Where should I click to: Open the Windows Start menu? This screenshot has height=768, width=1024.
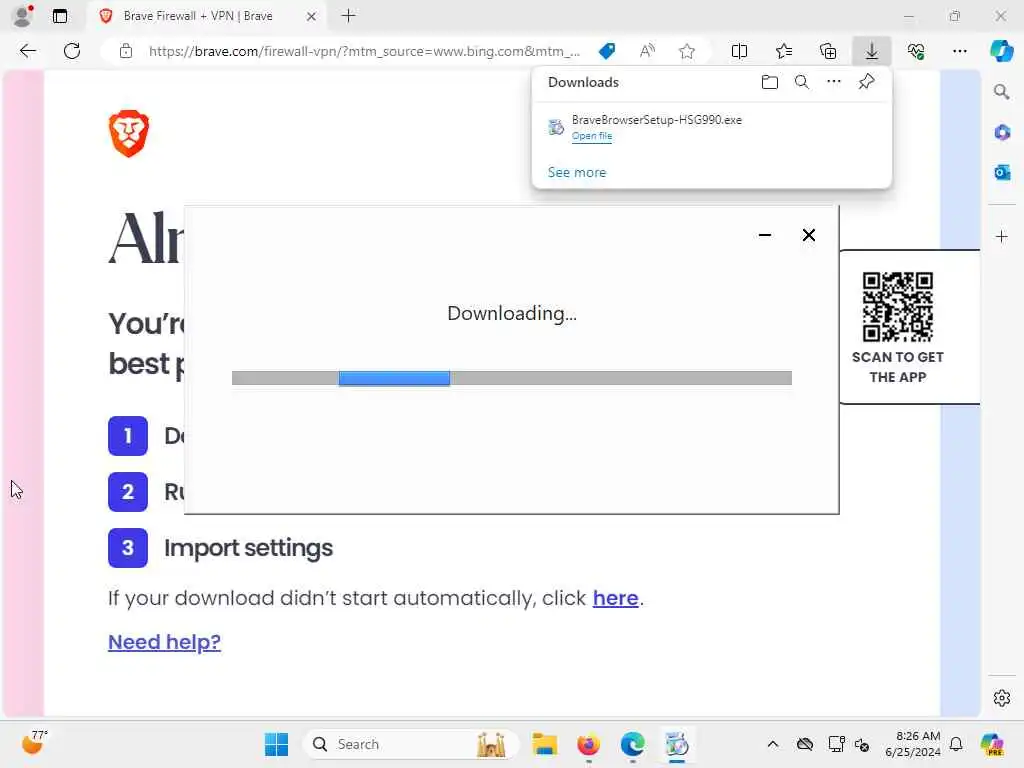coord(276,744)
